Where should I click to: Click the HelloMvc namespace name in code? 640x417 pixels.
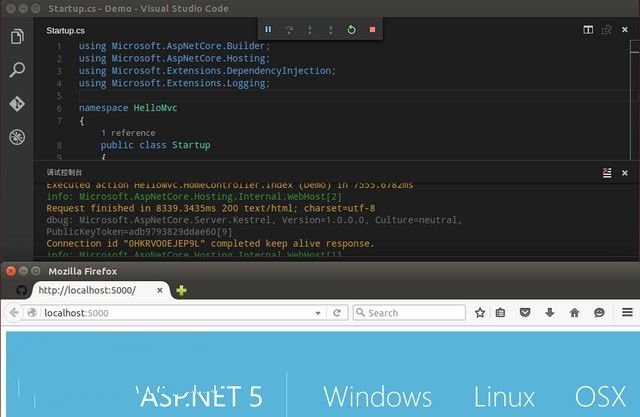[x=156, y=108]
